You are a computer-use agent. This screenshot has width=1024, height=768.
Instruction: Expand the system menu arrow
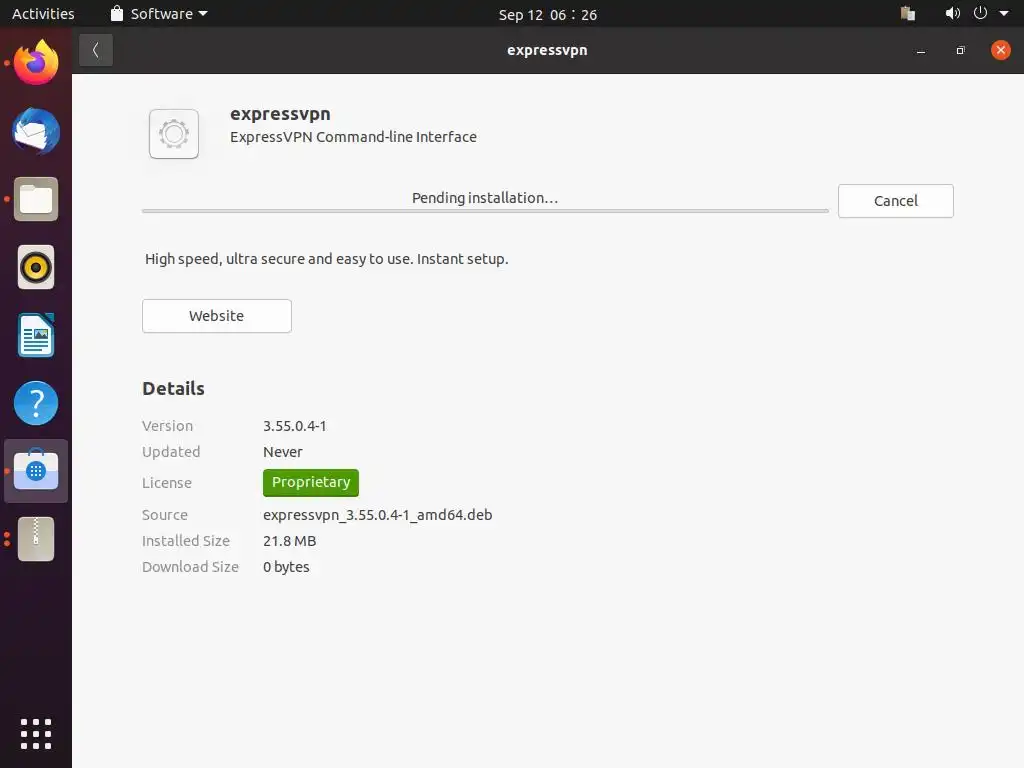click(1004, 14)
